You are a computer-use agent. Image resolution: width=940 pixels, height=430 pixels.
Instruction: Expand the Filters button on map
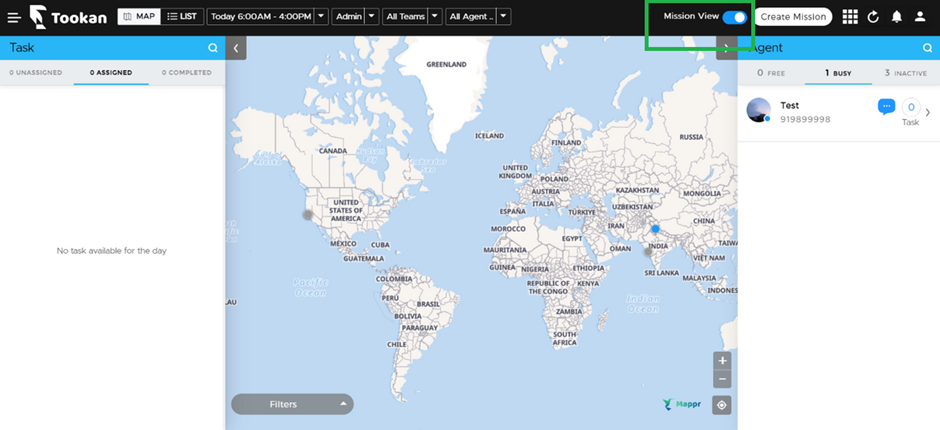click(x=292, y=404)
